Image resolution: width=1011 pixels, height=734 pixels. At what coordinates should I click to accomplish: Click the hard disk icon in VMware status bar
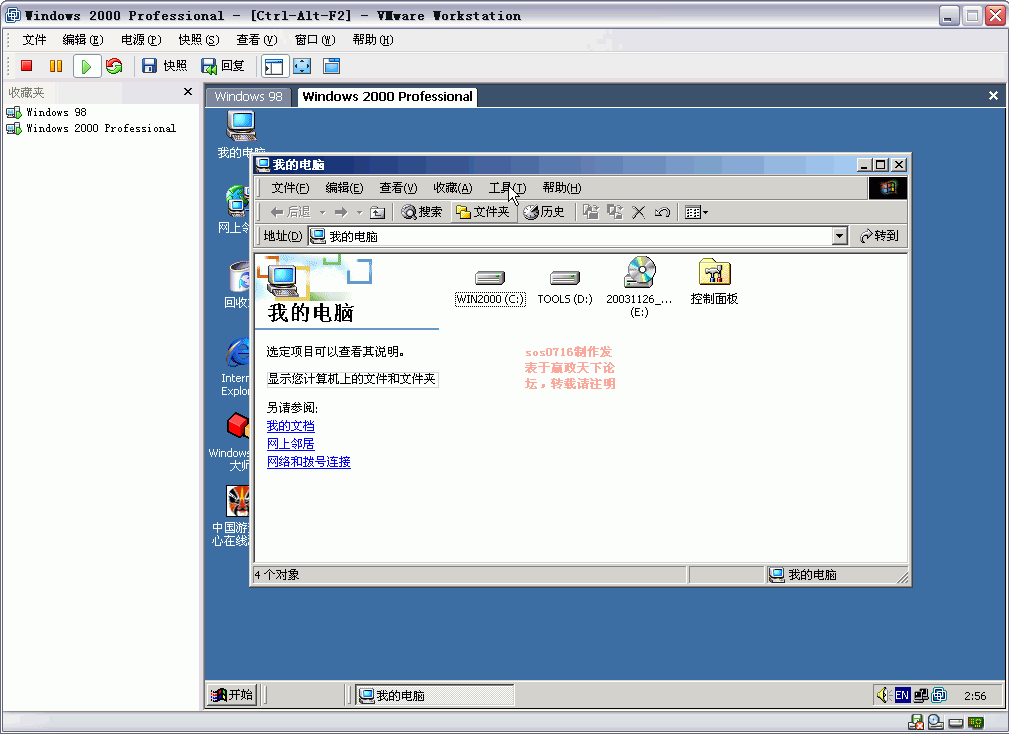(956, 724)
